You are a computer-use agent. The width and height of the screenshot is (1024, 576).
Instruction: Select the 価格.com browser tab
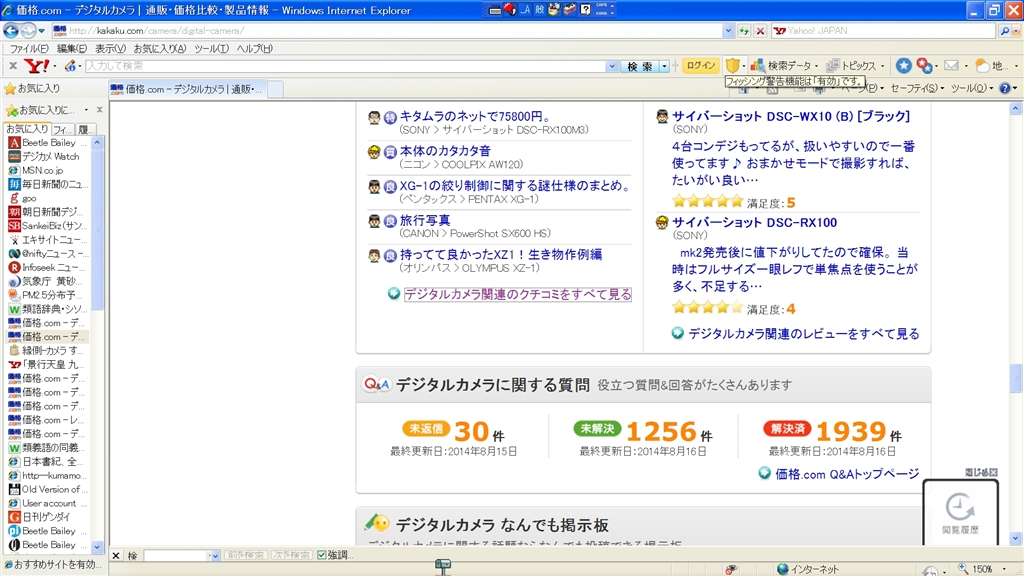[187, 89]
